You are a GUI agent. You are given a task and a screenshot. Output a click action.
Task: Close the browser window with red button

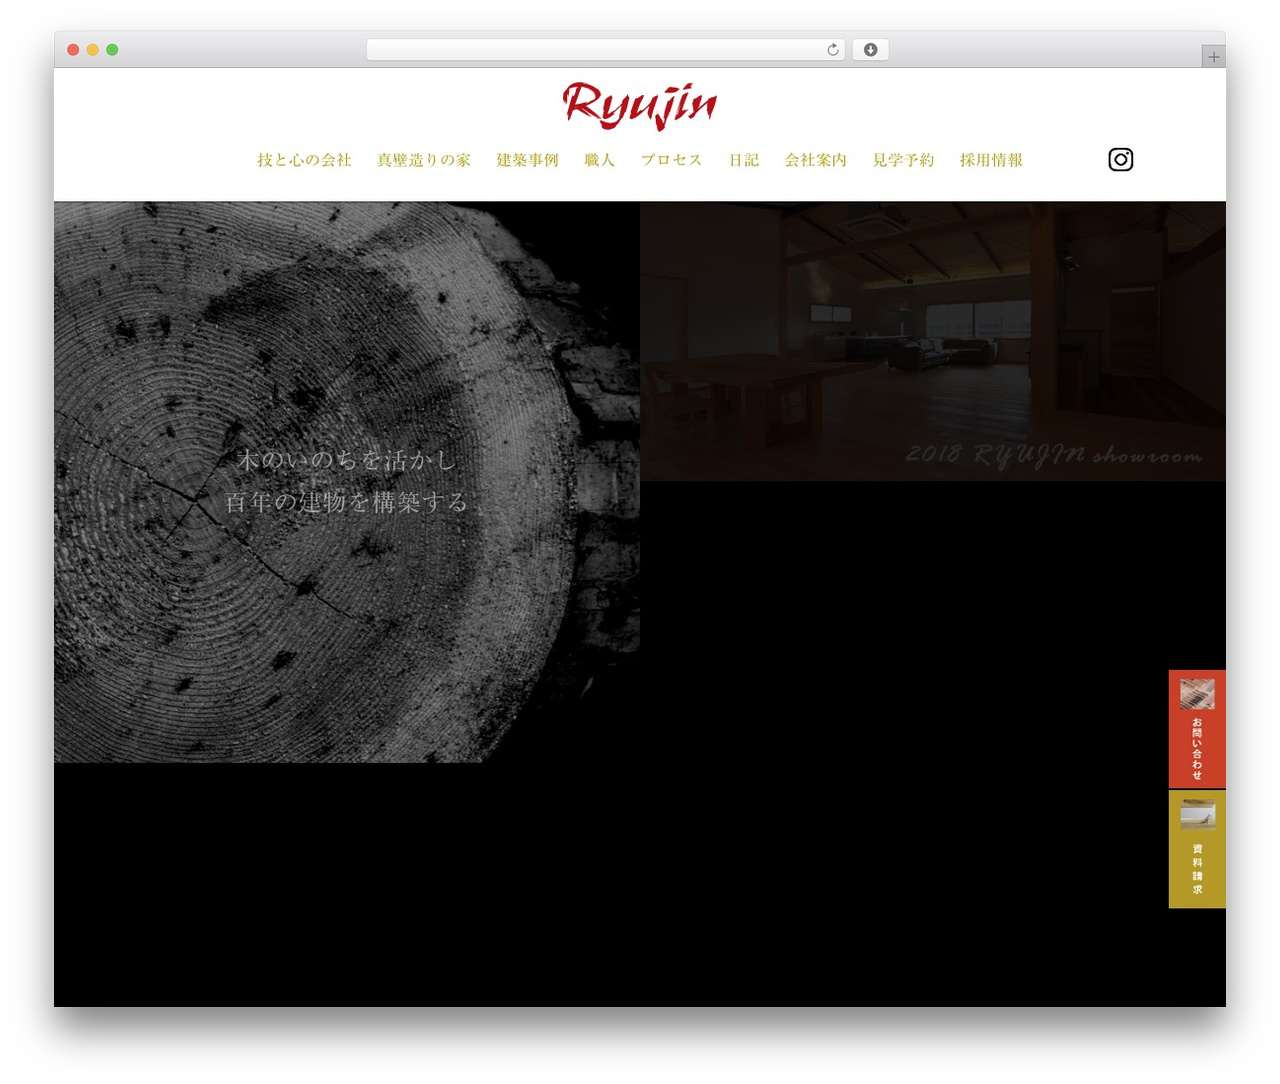(73, 50)
